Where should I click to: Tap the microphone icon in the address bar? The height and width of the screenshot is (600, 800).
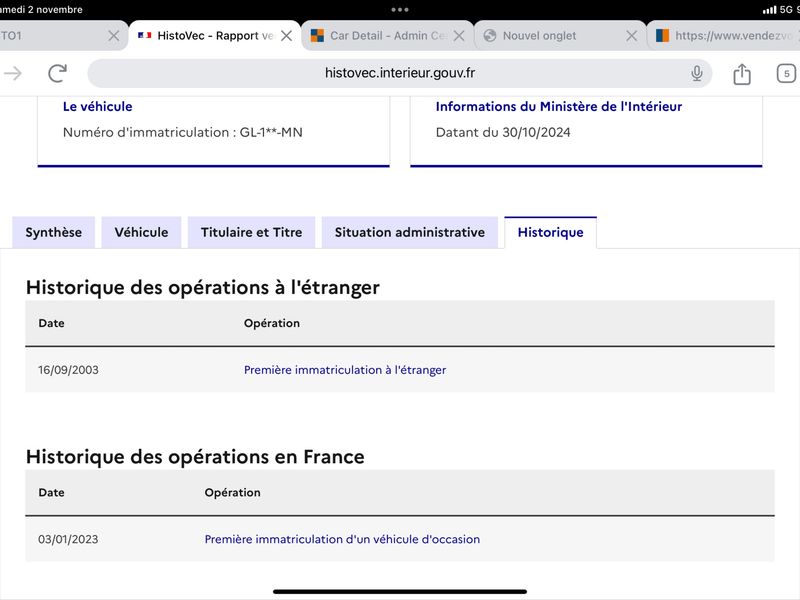tap(696, 73)
